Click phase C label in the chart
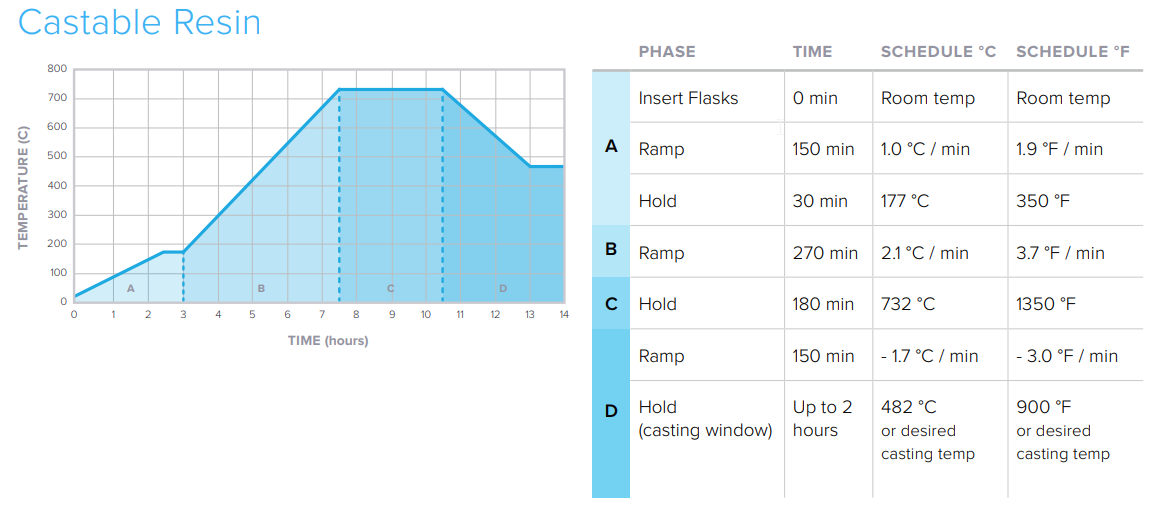This screenshot has width=1152, height=521. point(391,289)
